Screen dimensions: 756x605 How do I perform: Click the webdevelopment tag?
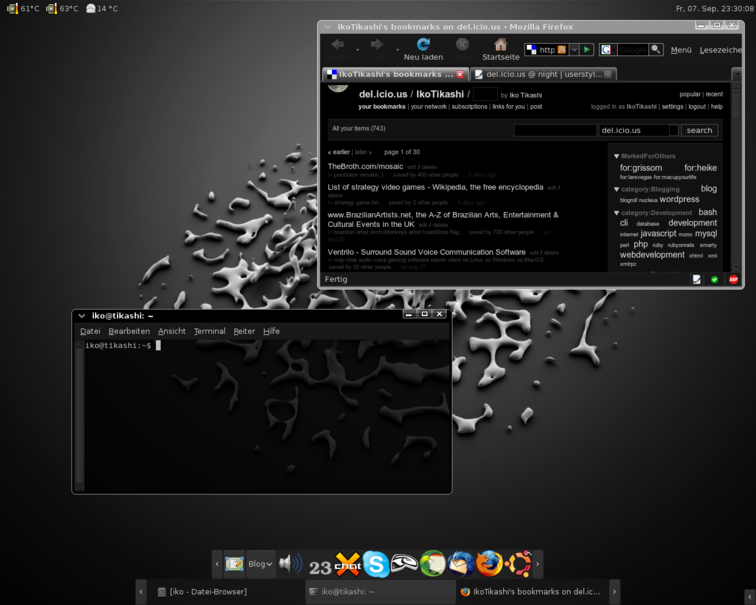pyautogui.click(x=652, y=255)
